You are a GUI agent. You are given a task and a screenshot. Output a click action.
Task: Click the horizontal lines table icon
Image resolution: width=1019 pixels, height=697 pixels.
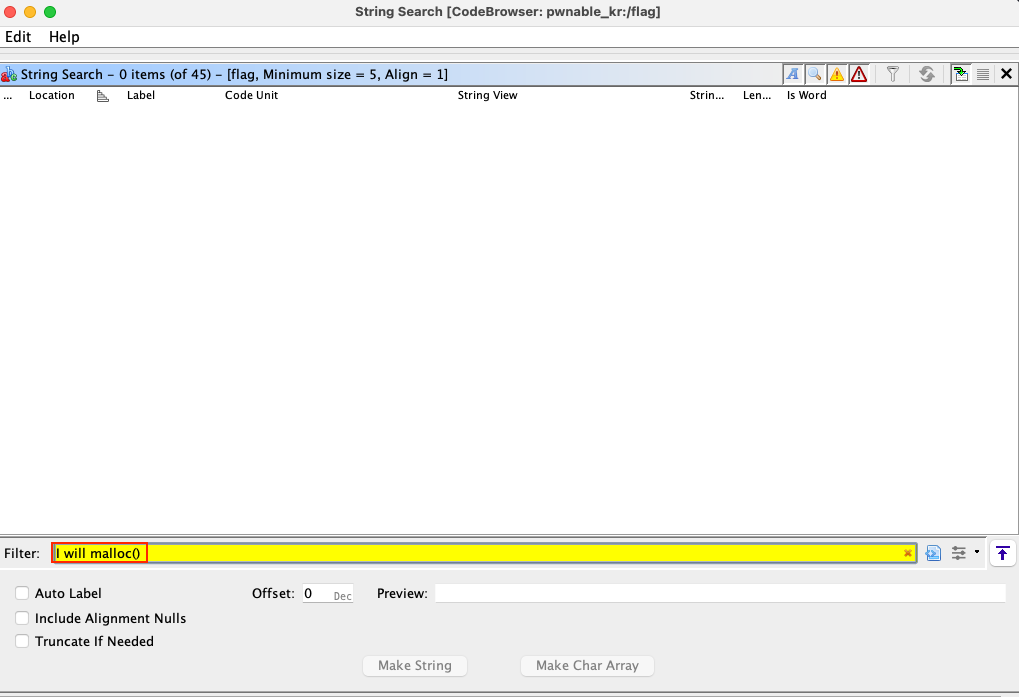point(983,74)
